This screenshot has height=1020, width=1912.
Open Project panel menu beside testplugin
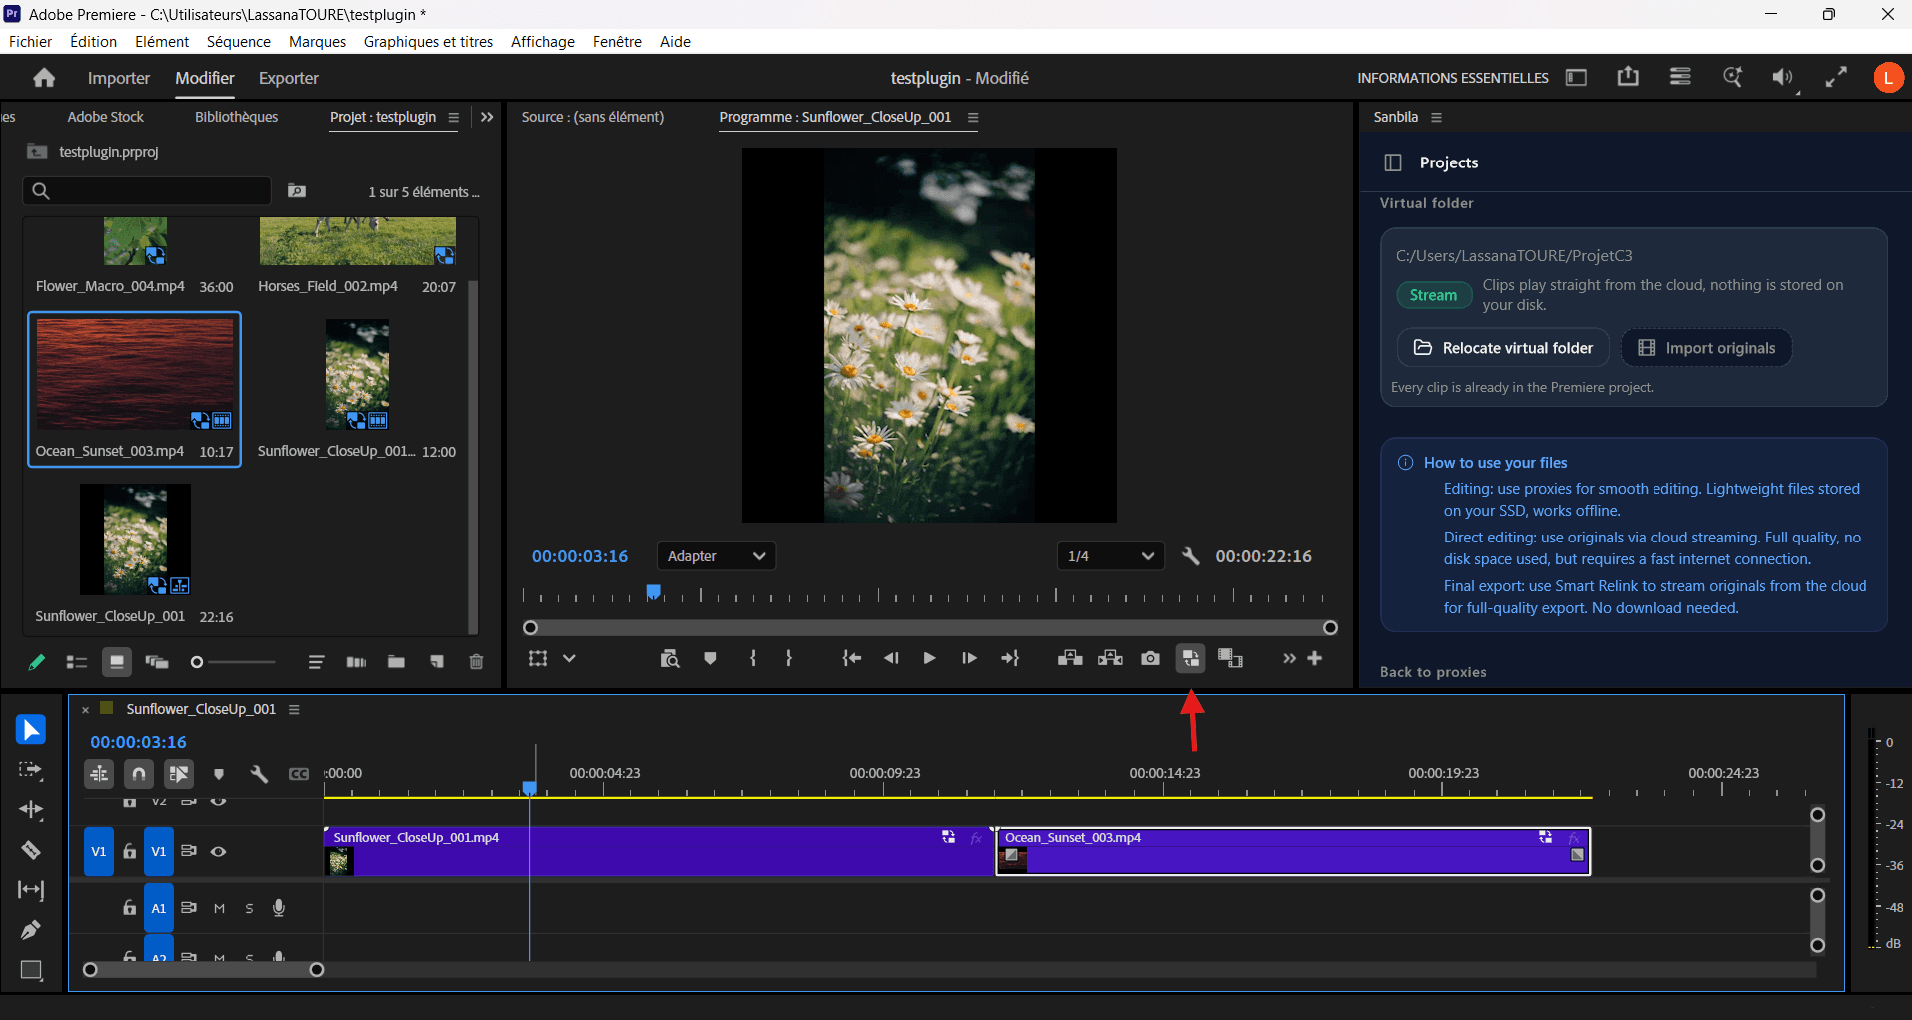tap(453, 117)
